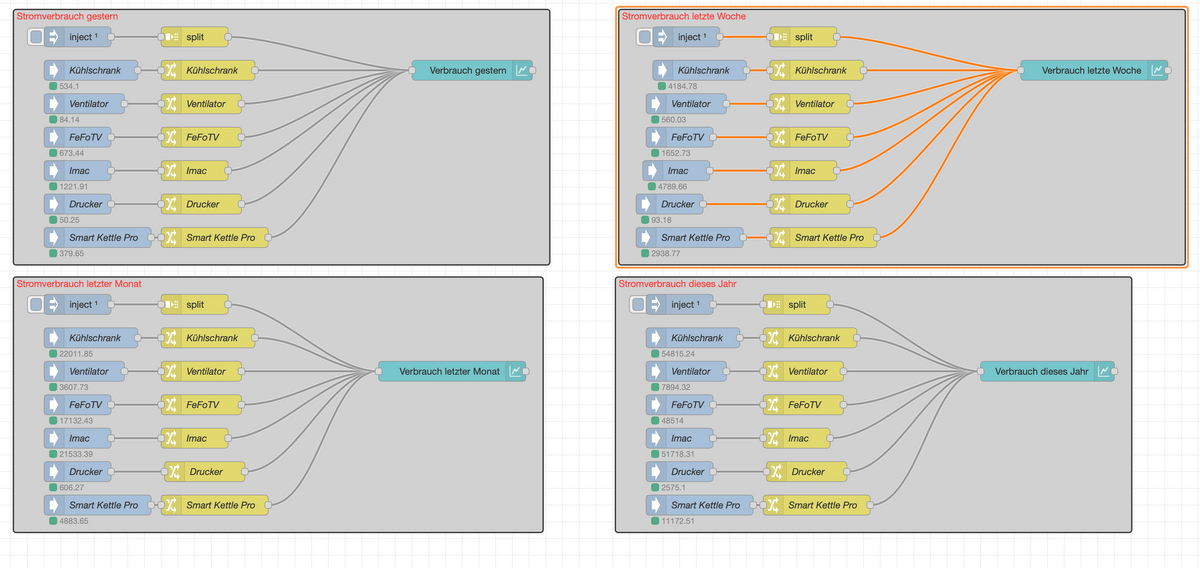Screen dimensions: 1200x568
Task: Click the group title 'Stromverbrauch letzte Woche'
Action: coord(683,16)
